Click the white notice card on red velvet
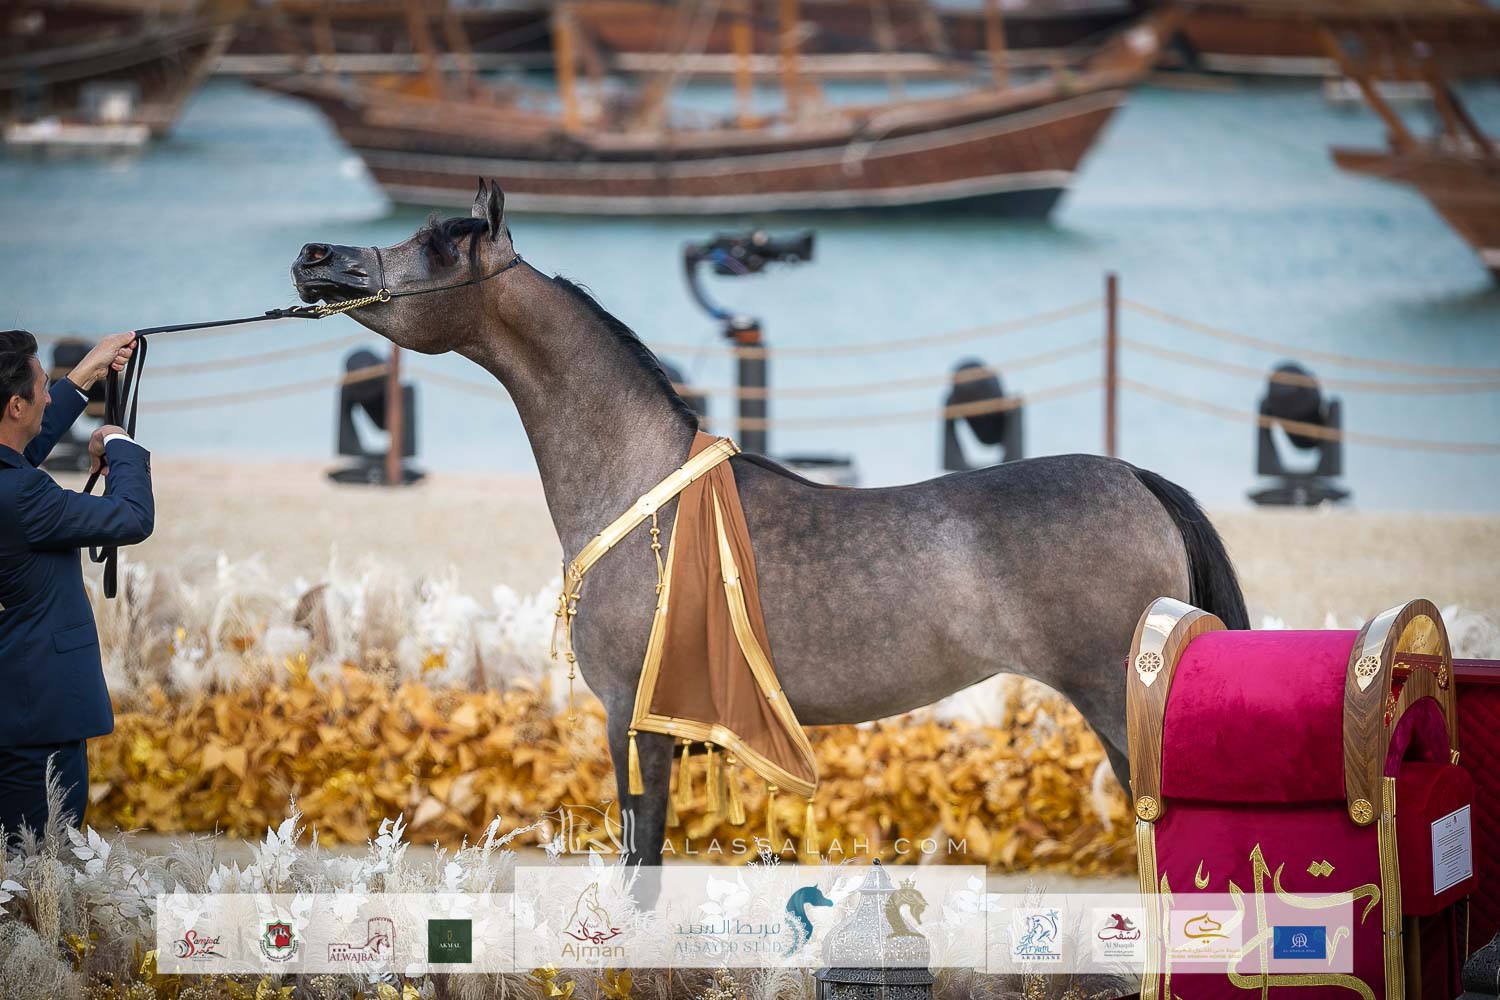 pos(1451,848)
